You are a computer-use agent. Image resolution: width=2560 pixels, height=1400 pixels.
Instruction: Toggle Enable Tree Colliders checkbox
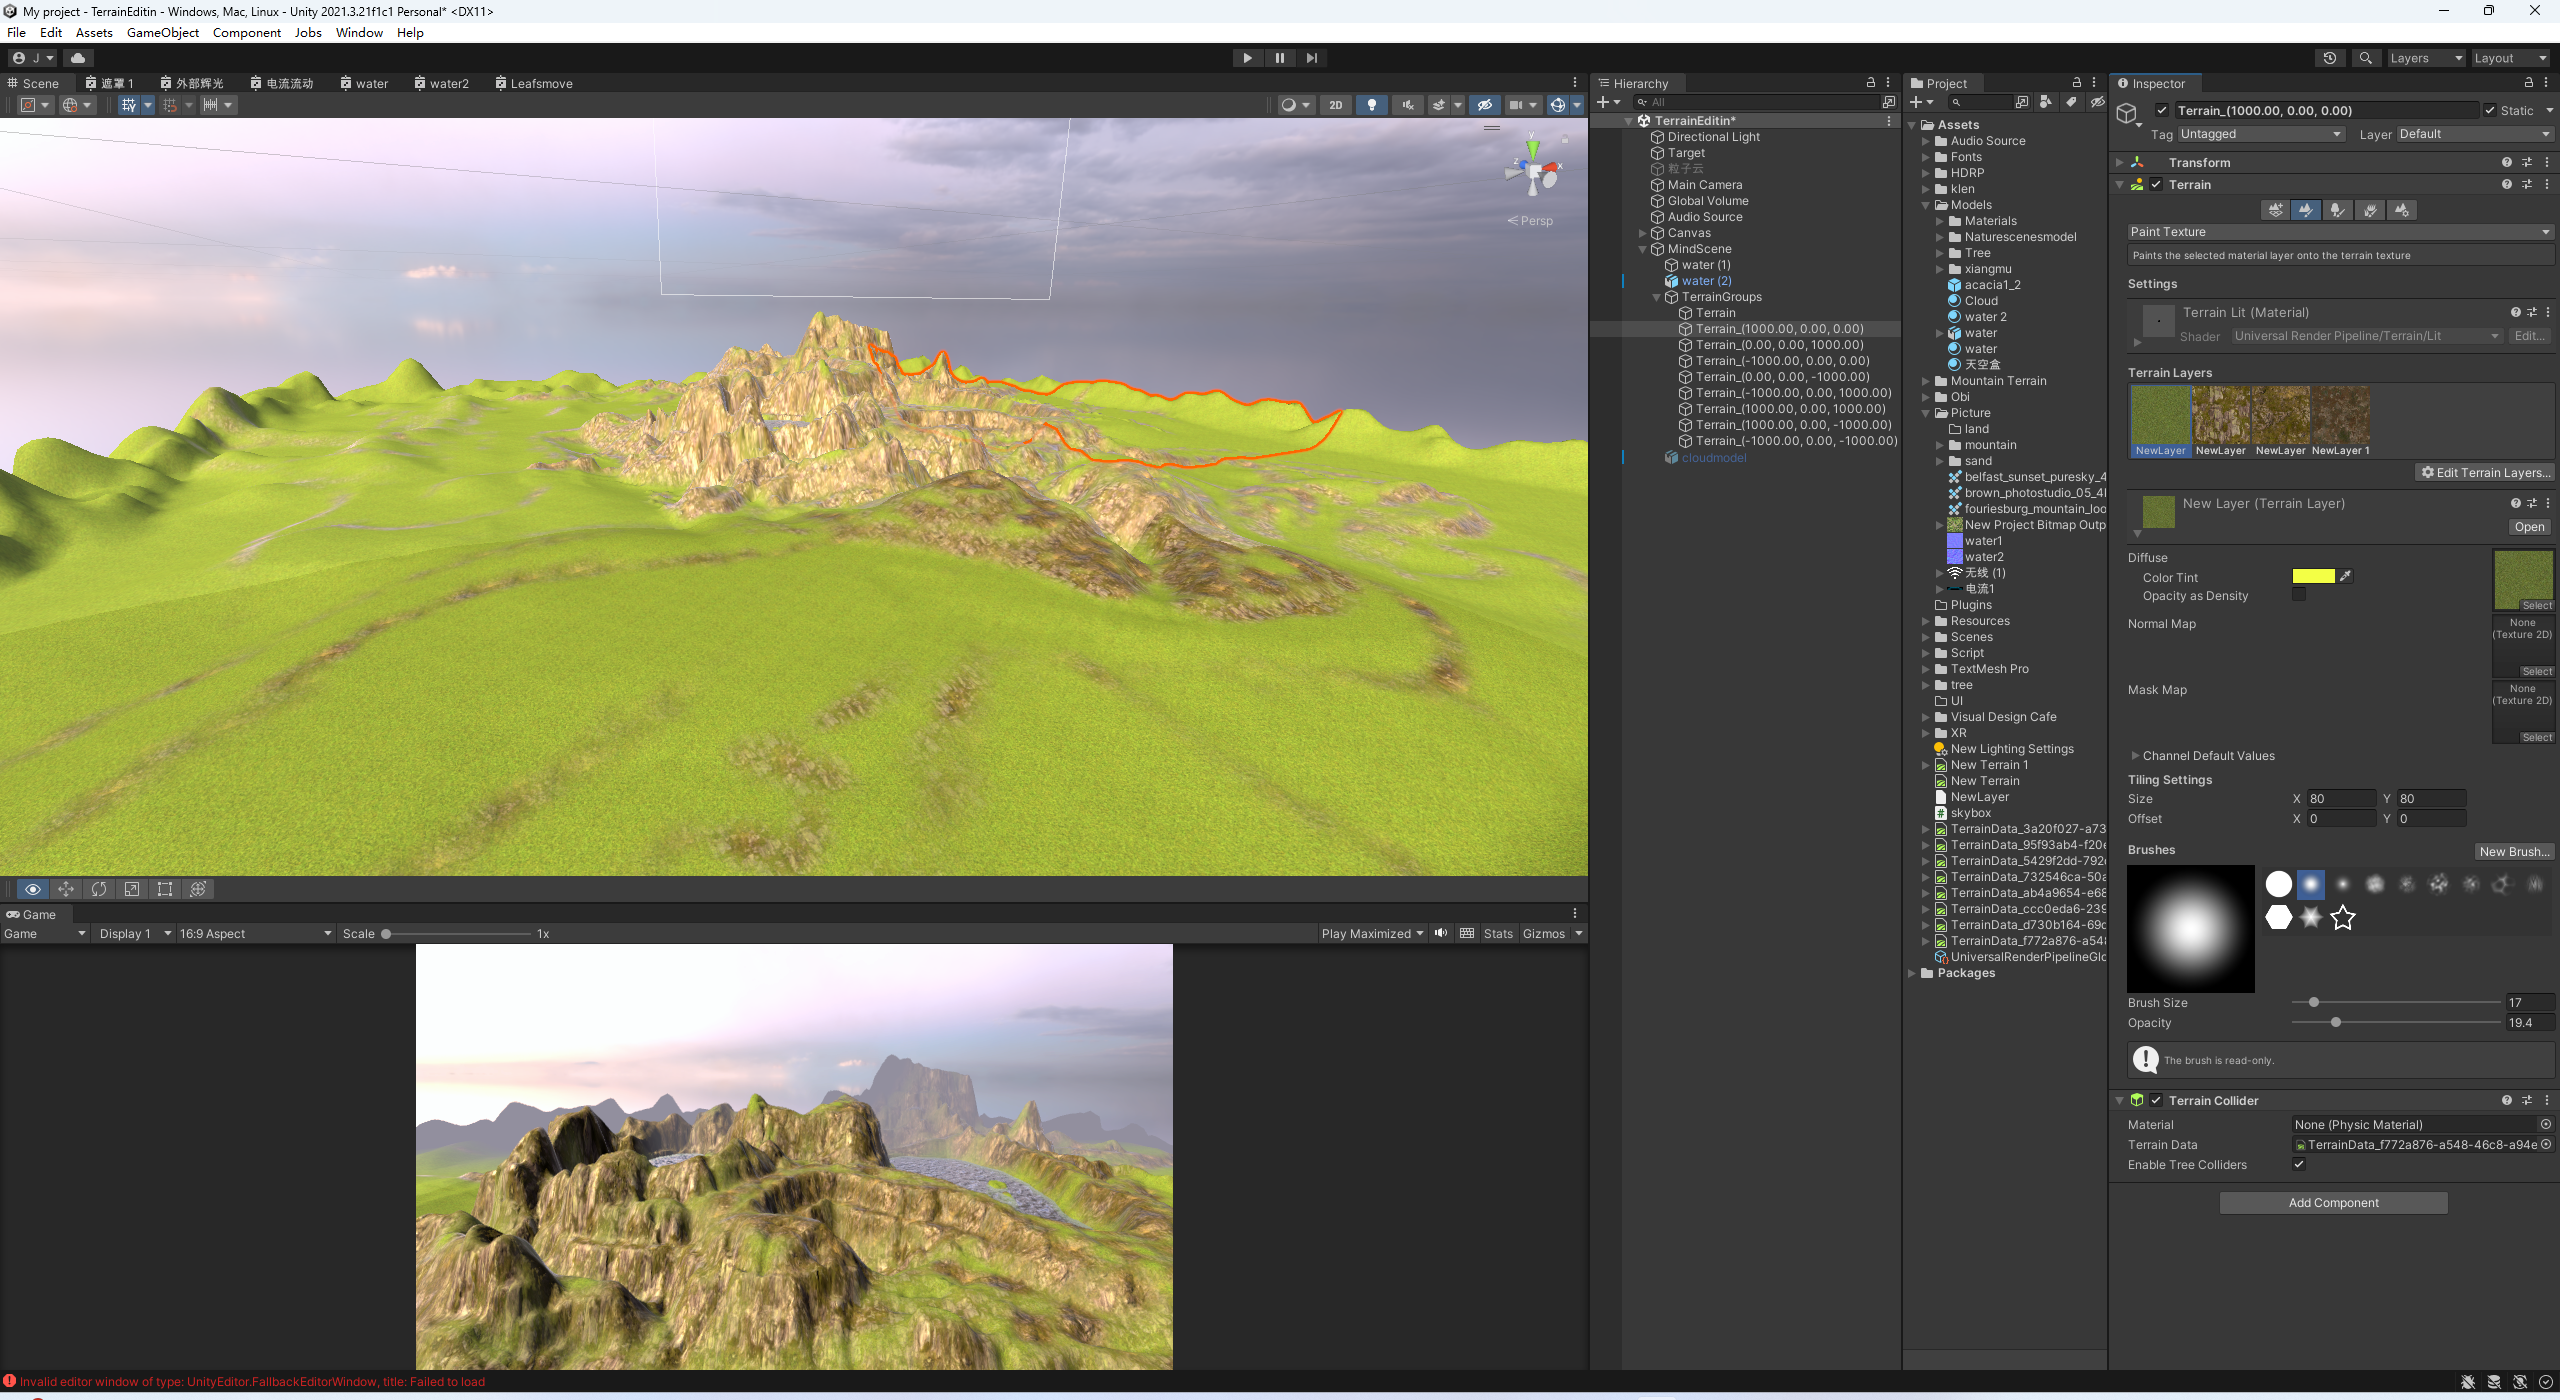pyautogui.click(x=2299, y=1164)
